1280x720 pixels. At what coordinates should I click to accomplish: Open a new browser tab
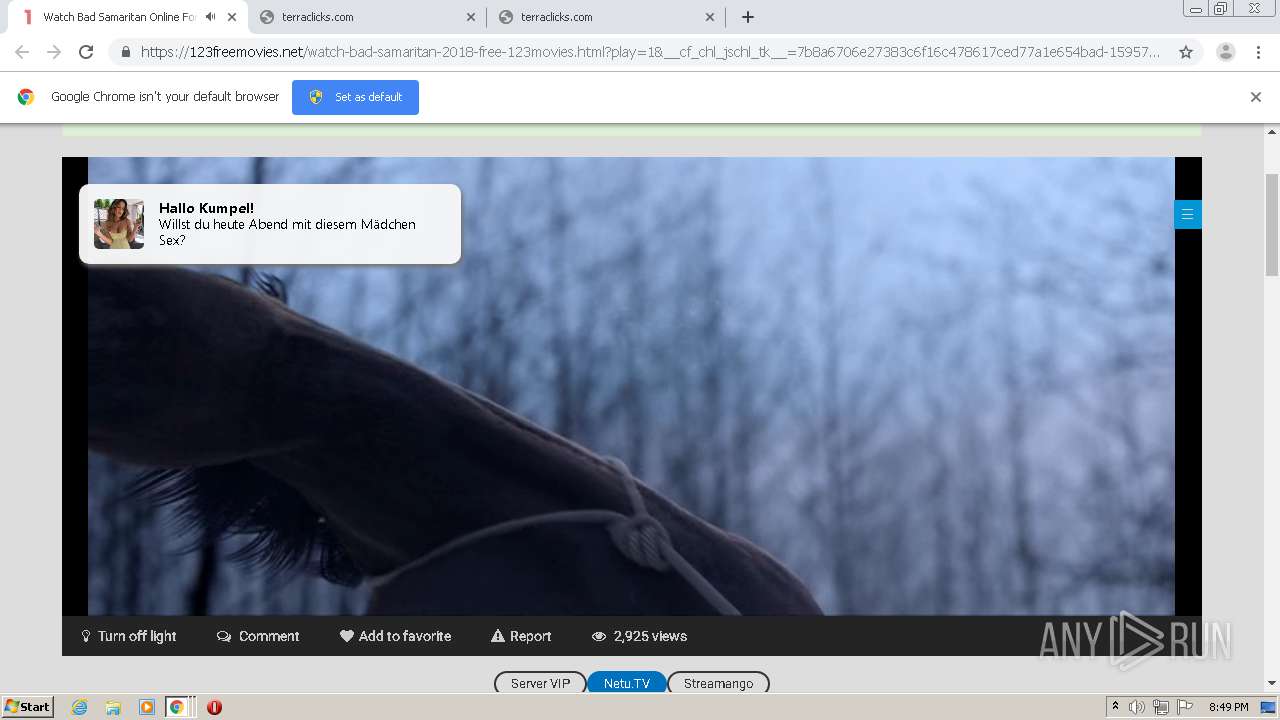click(747, 17)
